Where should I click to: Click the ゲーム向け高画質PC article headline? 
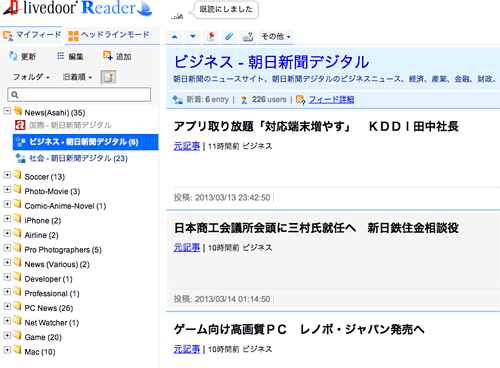(299, 330)
